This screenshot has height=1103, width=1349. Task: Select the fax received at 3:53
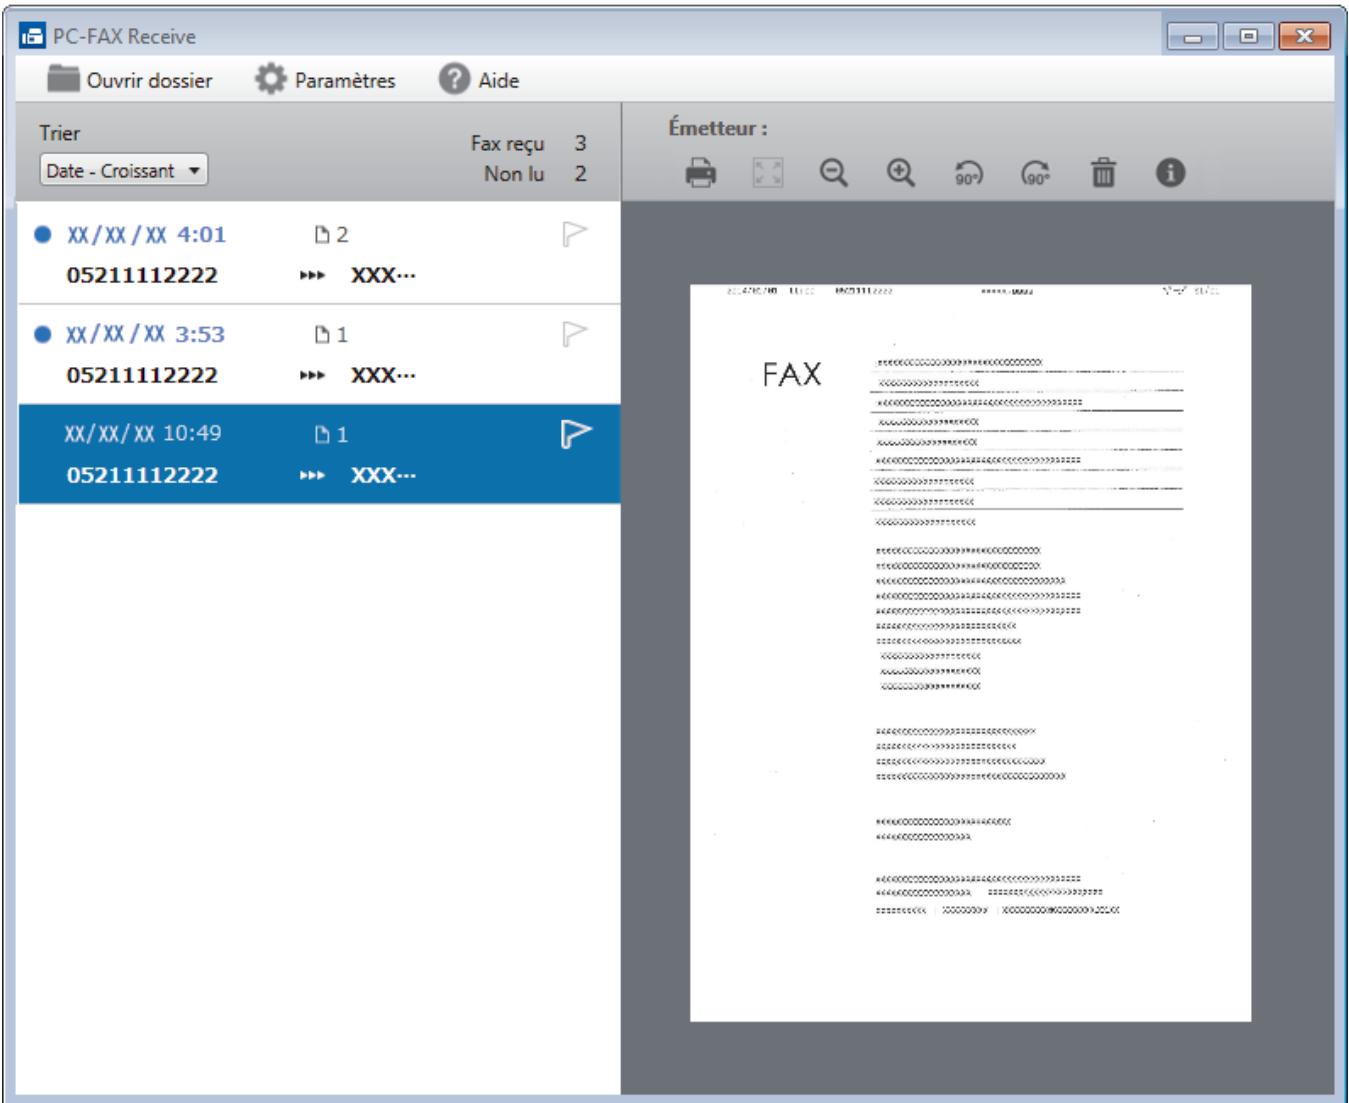pos(319,354)
